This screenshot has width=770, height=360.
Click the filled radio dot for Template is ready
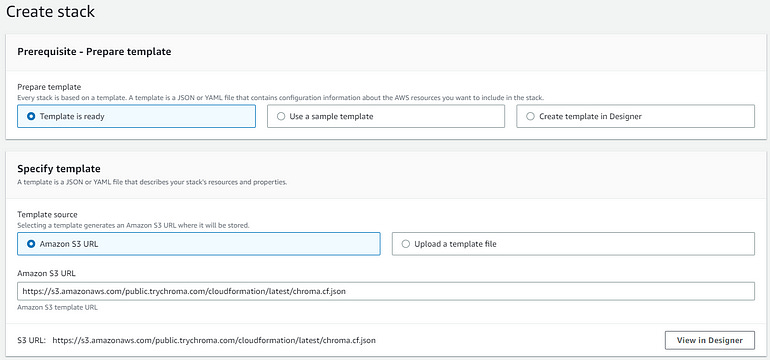click(31, 116)
